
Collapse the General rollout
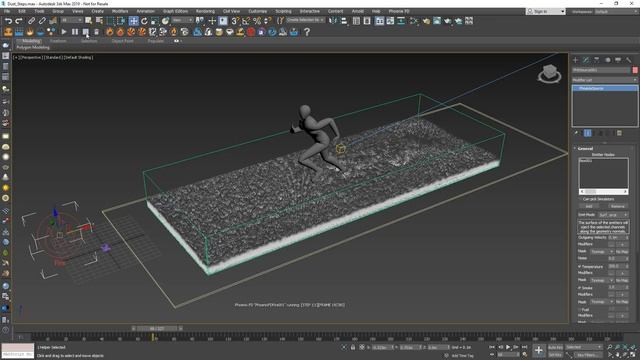[585, 149]
